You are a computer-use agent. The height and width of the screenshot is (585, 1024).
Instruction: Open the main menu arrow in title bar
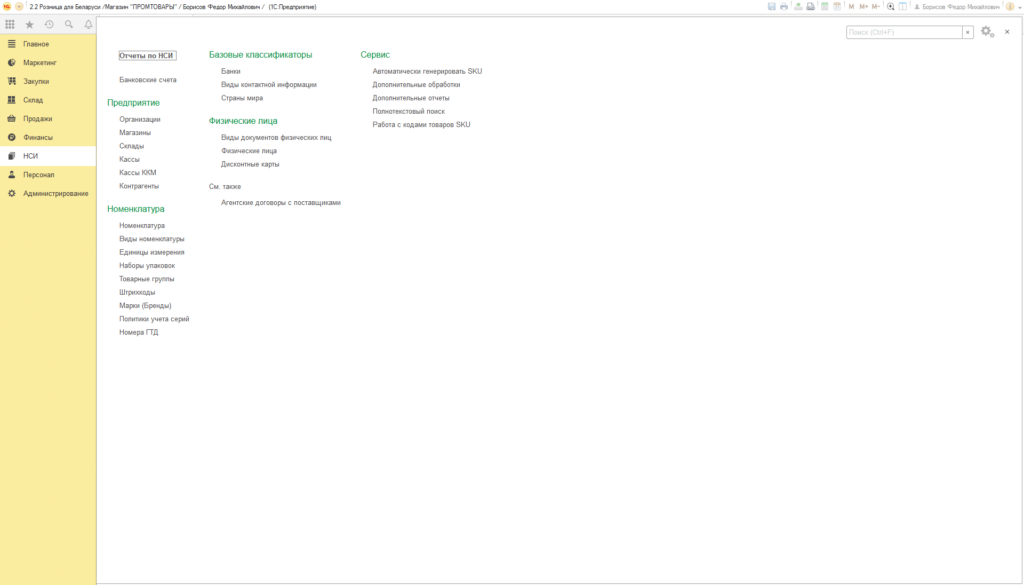19,7
